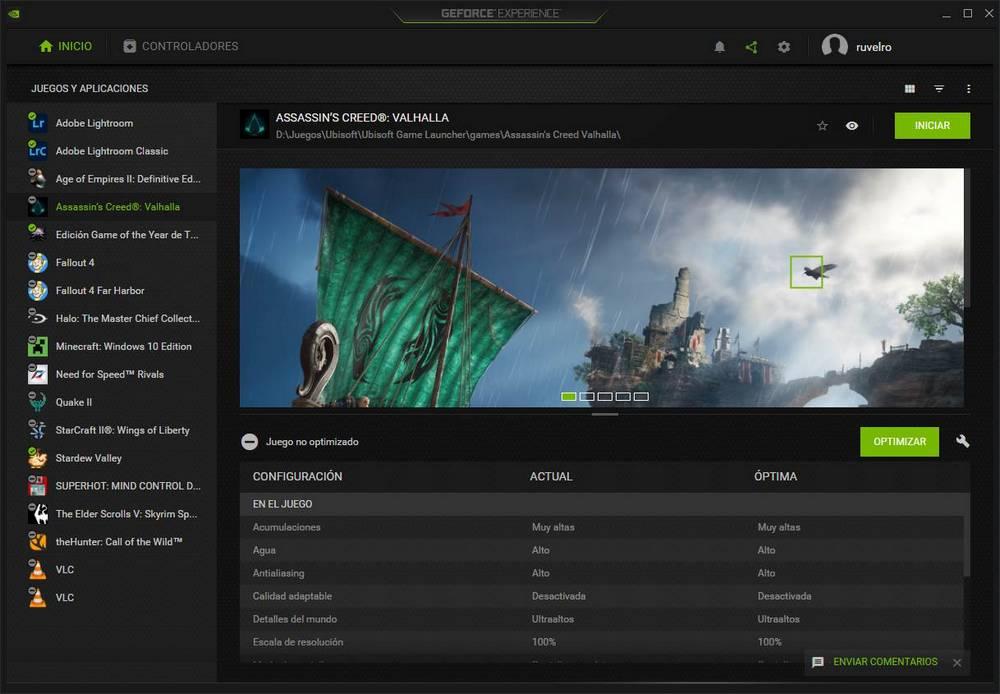The image size is (1000, 694).
Task: Open GeForce Experience settings gear
Action: coord(784,46)
